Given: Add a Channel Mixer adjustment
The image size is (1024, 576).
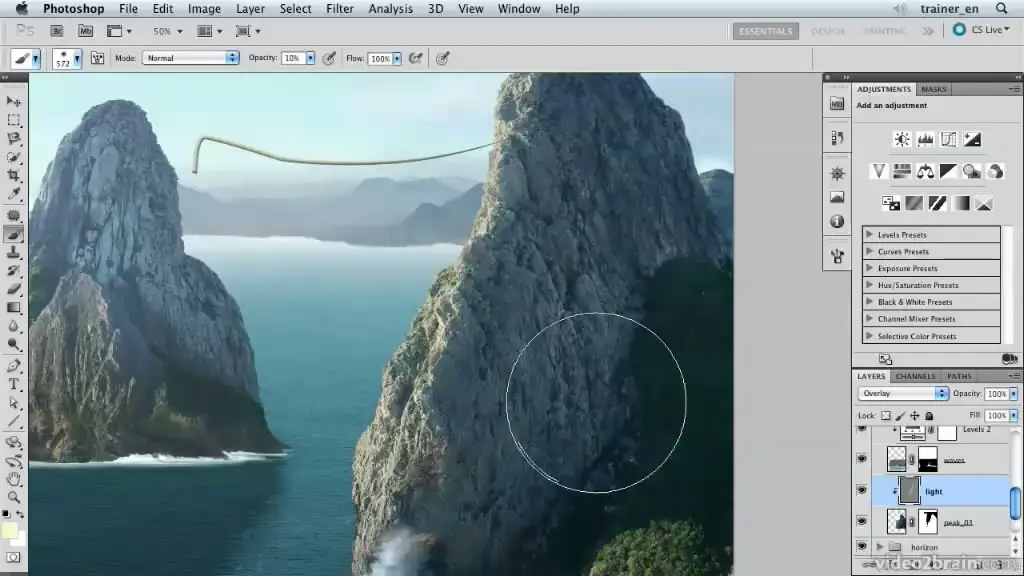Looking at the screenshot, I should (995, 171).
